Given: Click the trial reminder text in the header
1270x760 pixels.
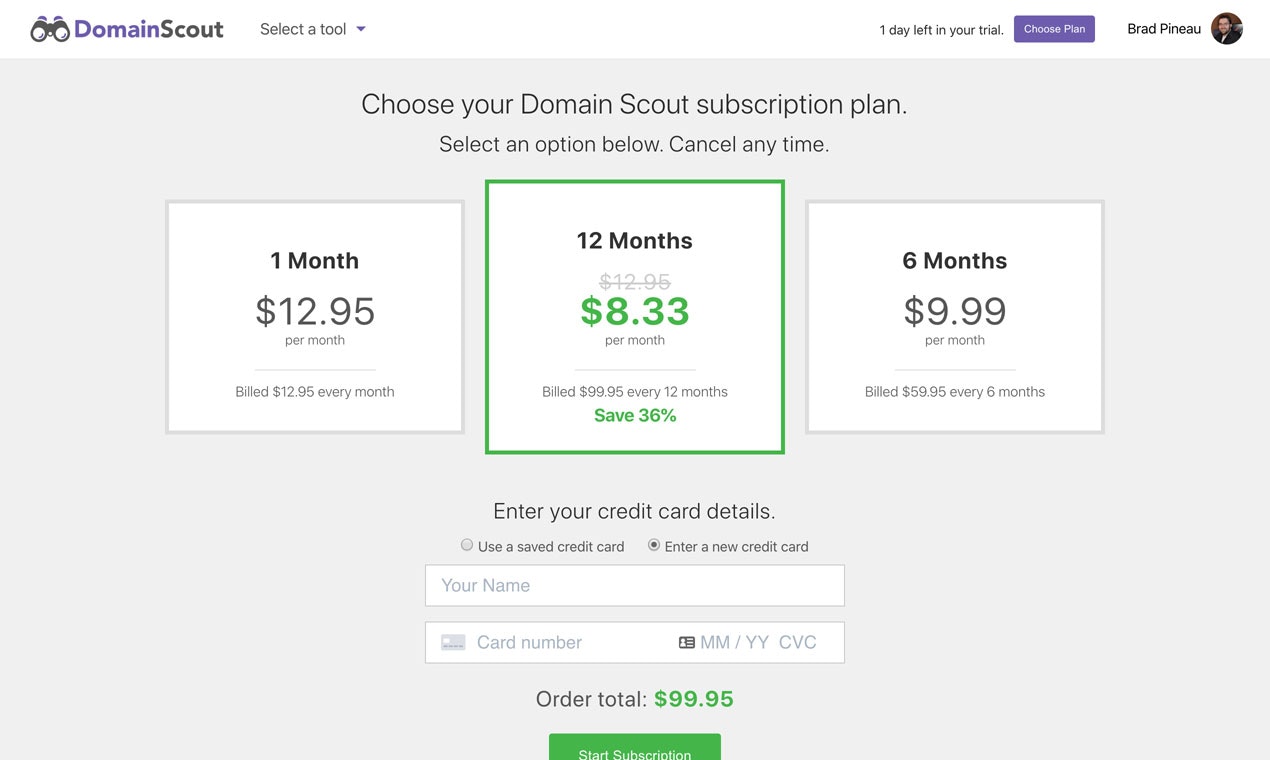Looking at the screenshot, I should [x=941, y=30].
